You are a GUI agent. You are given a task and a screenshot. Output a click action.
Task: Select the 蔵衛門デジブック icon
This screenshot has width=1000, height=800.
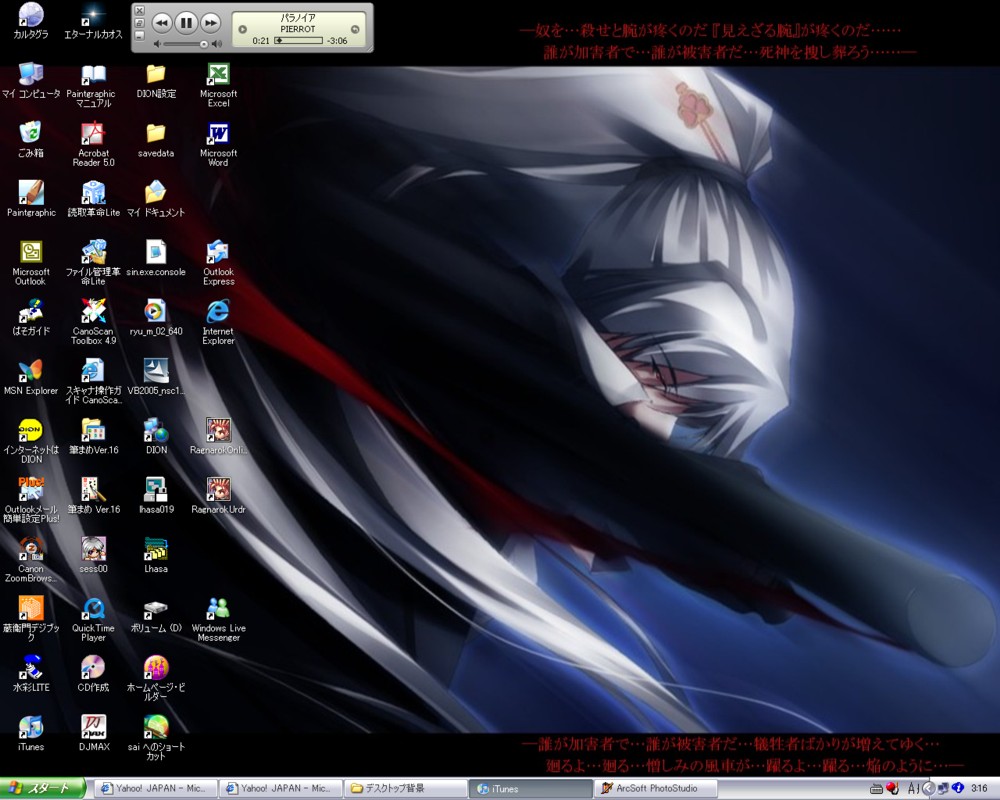31,619
